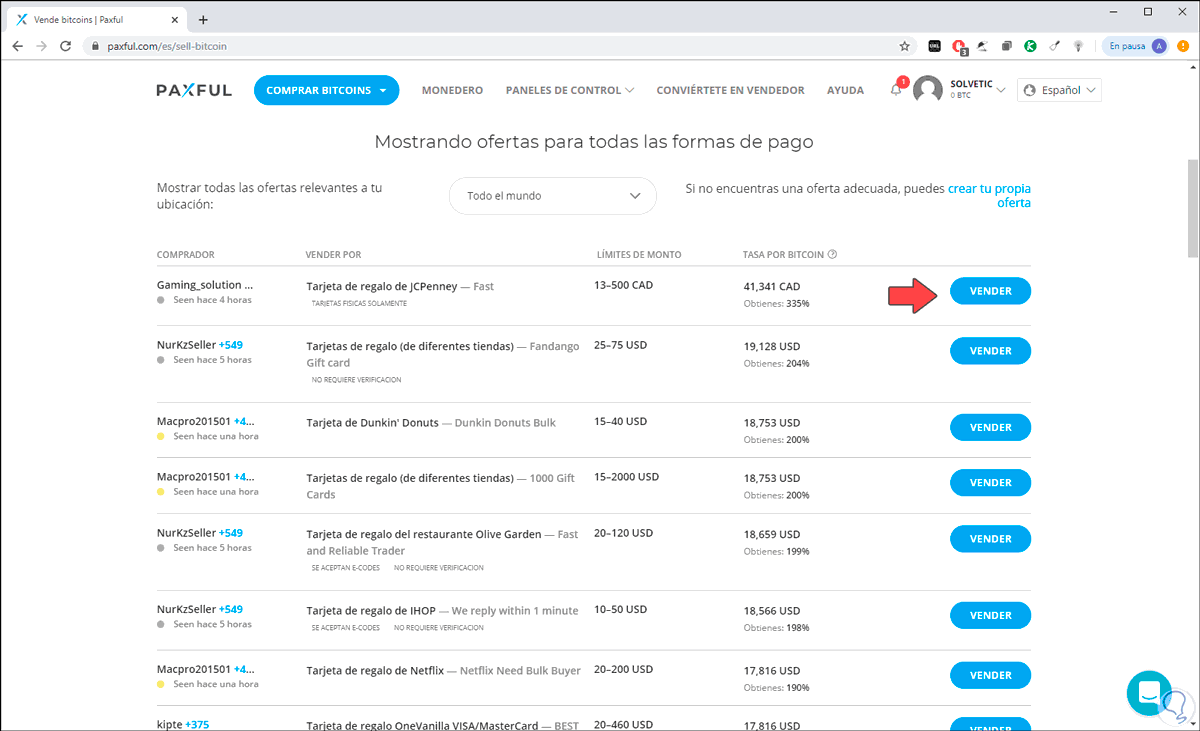This screenshot has height=731, width=1200.
Task: Click Vender for the Fandango Gift card offer
Action: (x=990, y=351)
